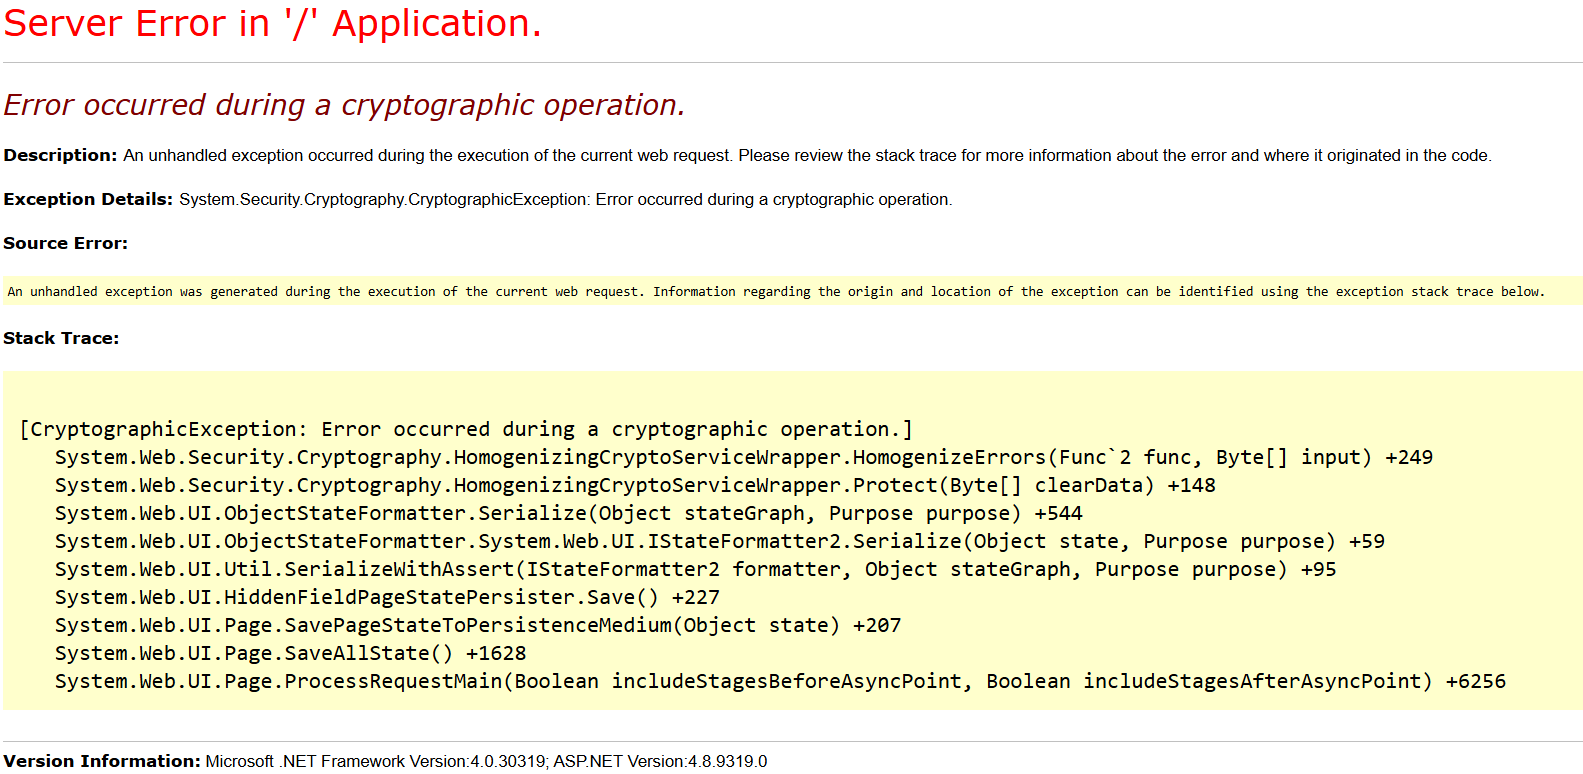This screenshot has height=774, width=1583.
Task: Click the IStateFormatter2.Serialize +59 stack line
Action: 719,541
